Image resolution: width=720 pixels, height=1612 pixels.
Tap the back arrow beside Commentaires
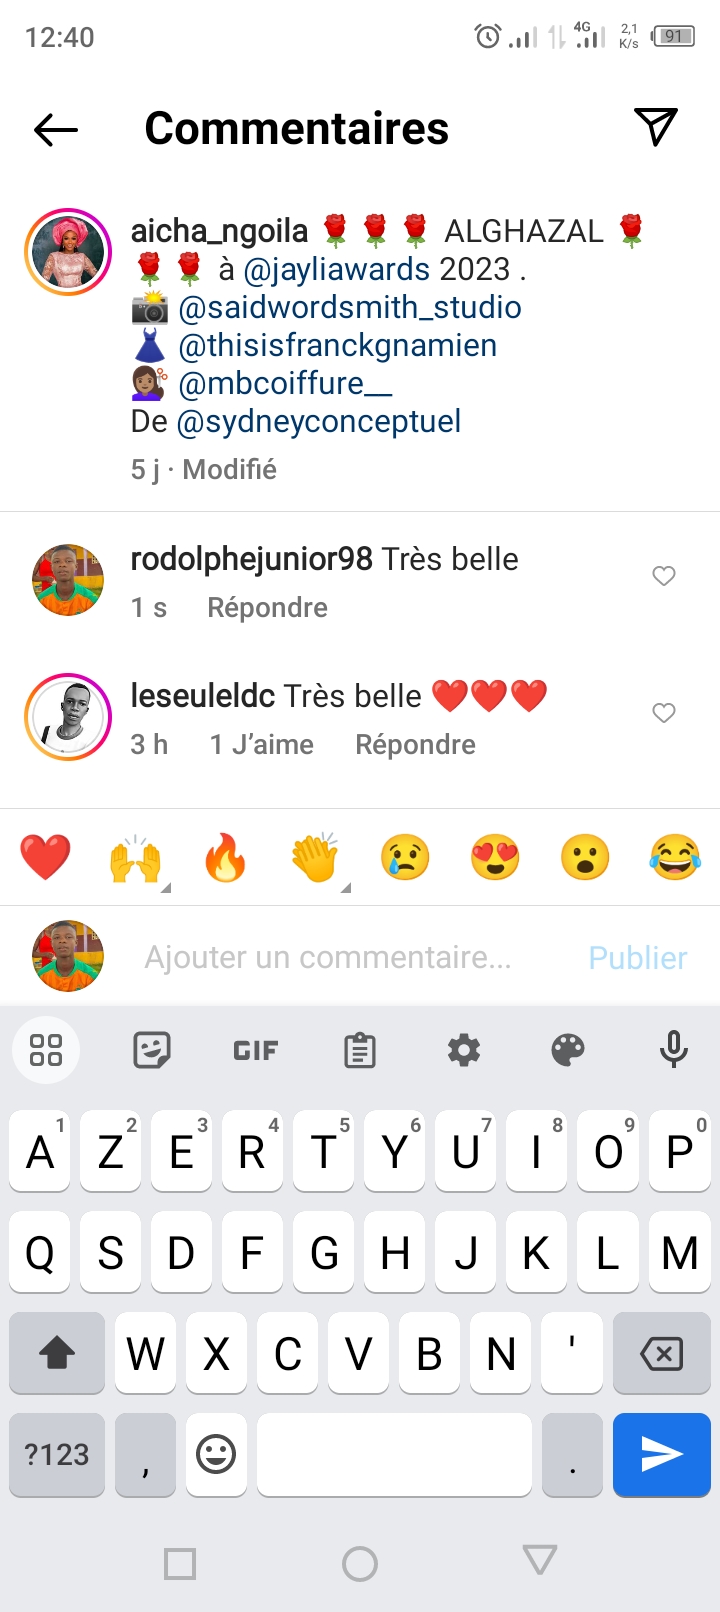[x=56, y=129]
